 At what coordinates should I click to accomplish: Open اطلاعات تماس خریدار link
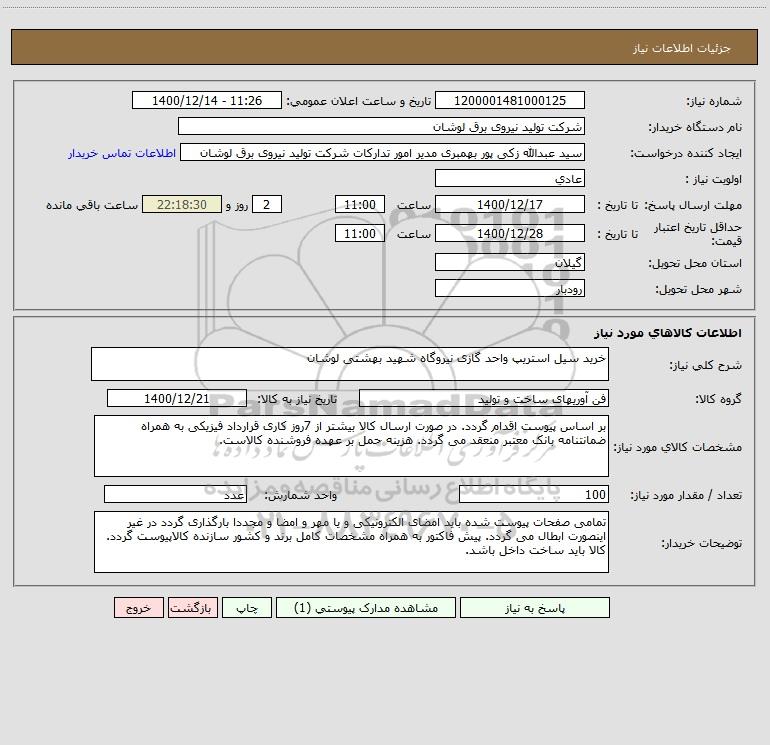click(122, 153)
